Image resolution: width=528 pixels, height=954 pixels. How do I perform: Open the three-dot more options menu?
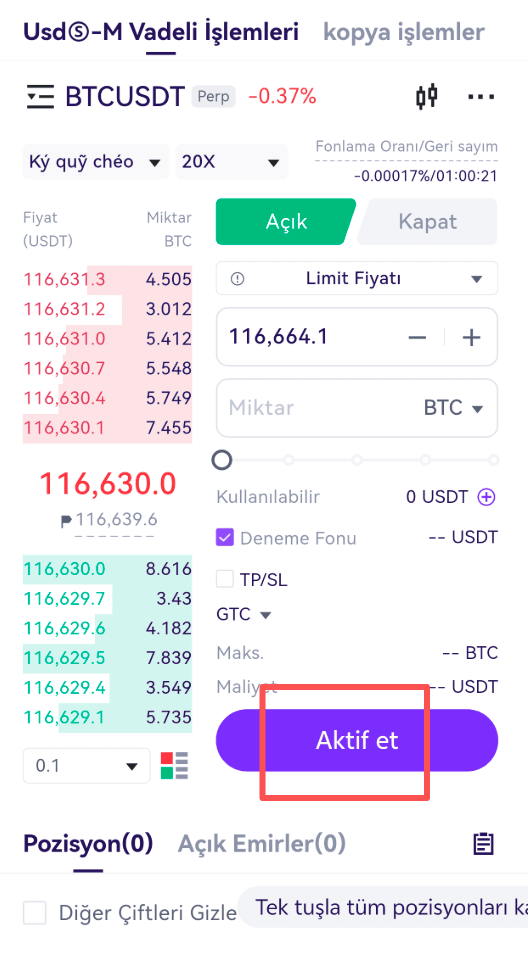click(481, 97)
